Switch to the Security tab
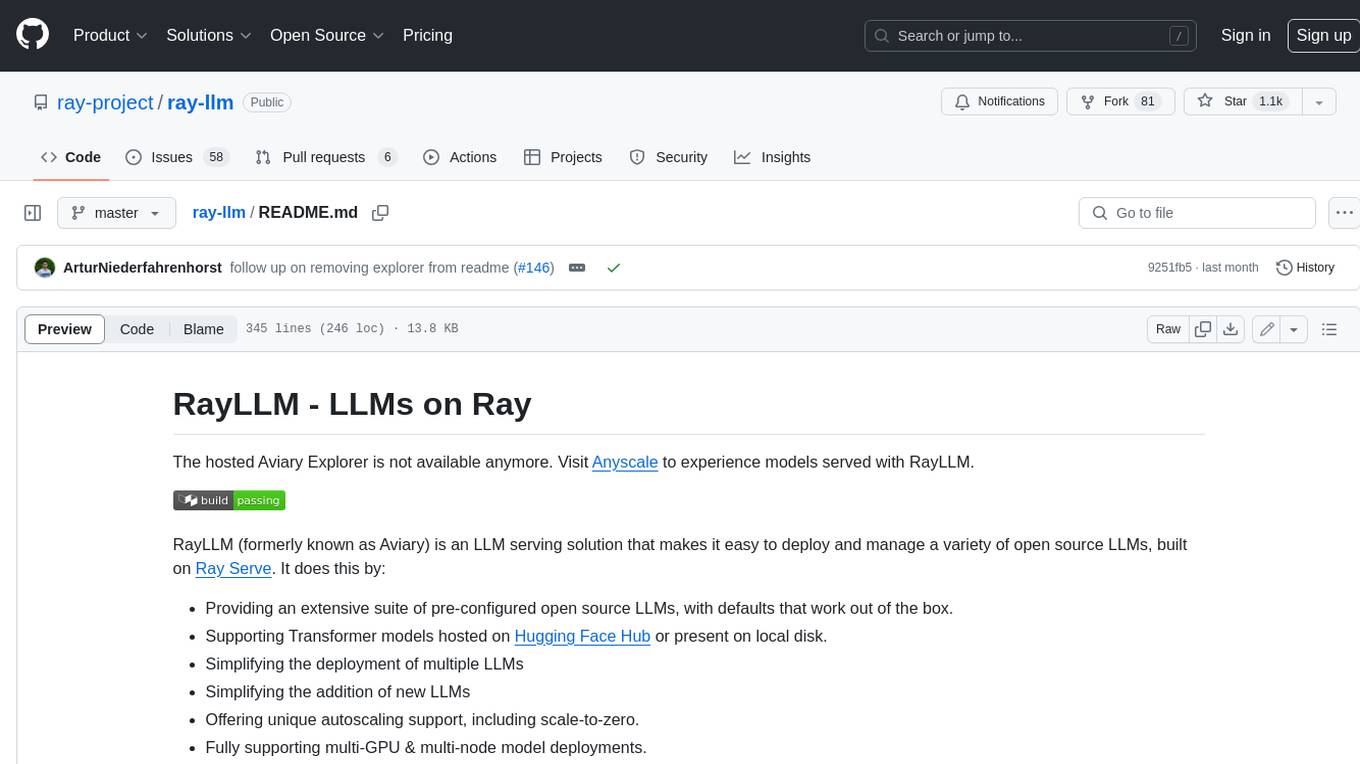Image resolution: width=1360 pixels, height=764 pixels. click(668, 157)
